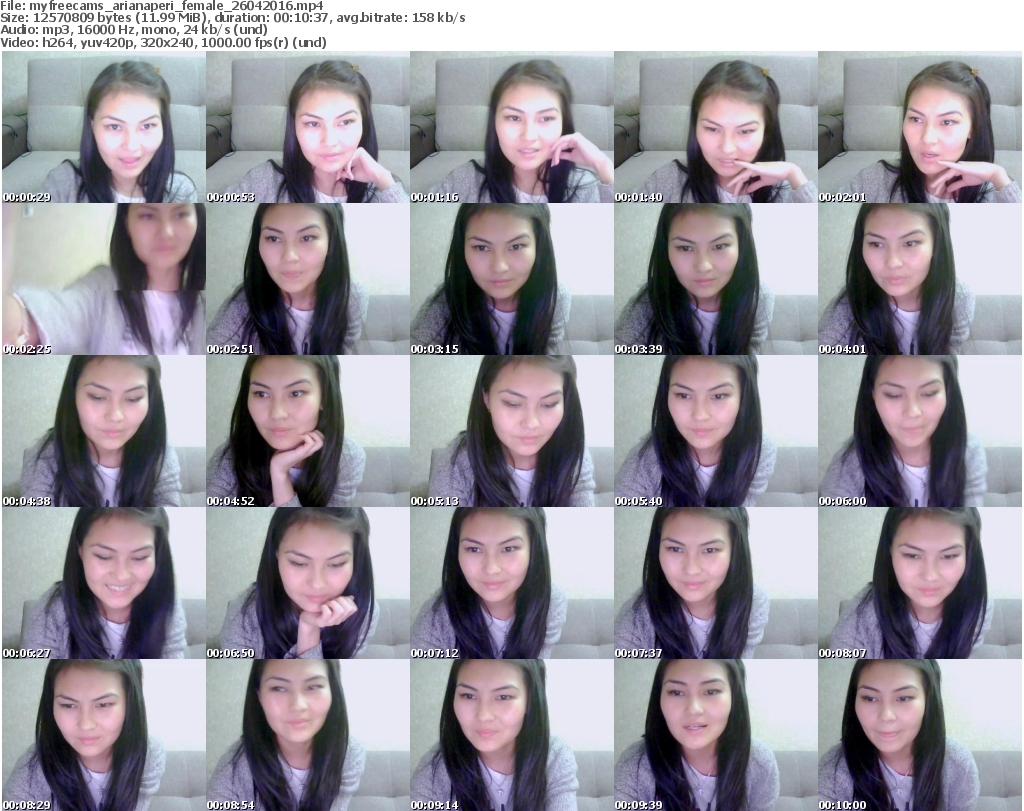
Task: Select the thumbnail stamped 00:07:37
Action: tap(716, 583)
